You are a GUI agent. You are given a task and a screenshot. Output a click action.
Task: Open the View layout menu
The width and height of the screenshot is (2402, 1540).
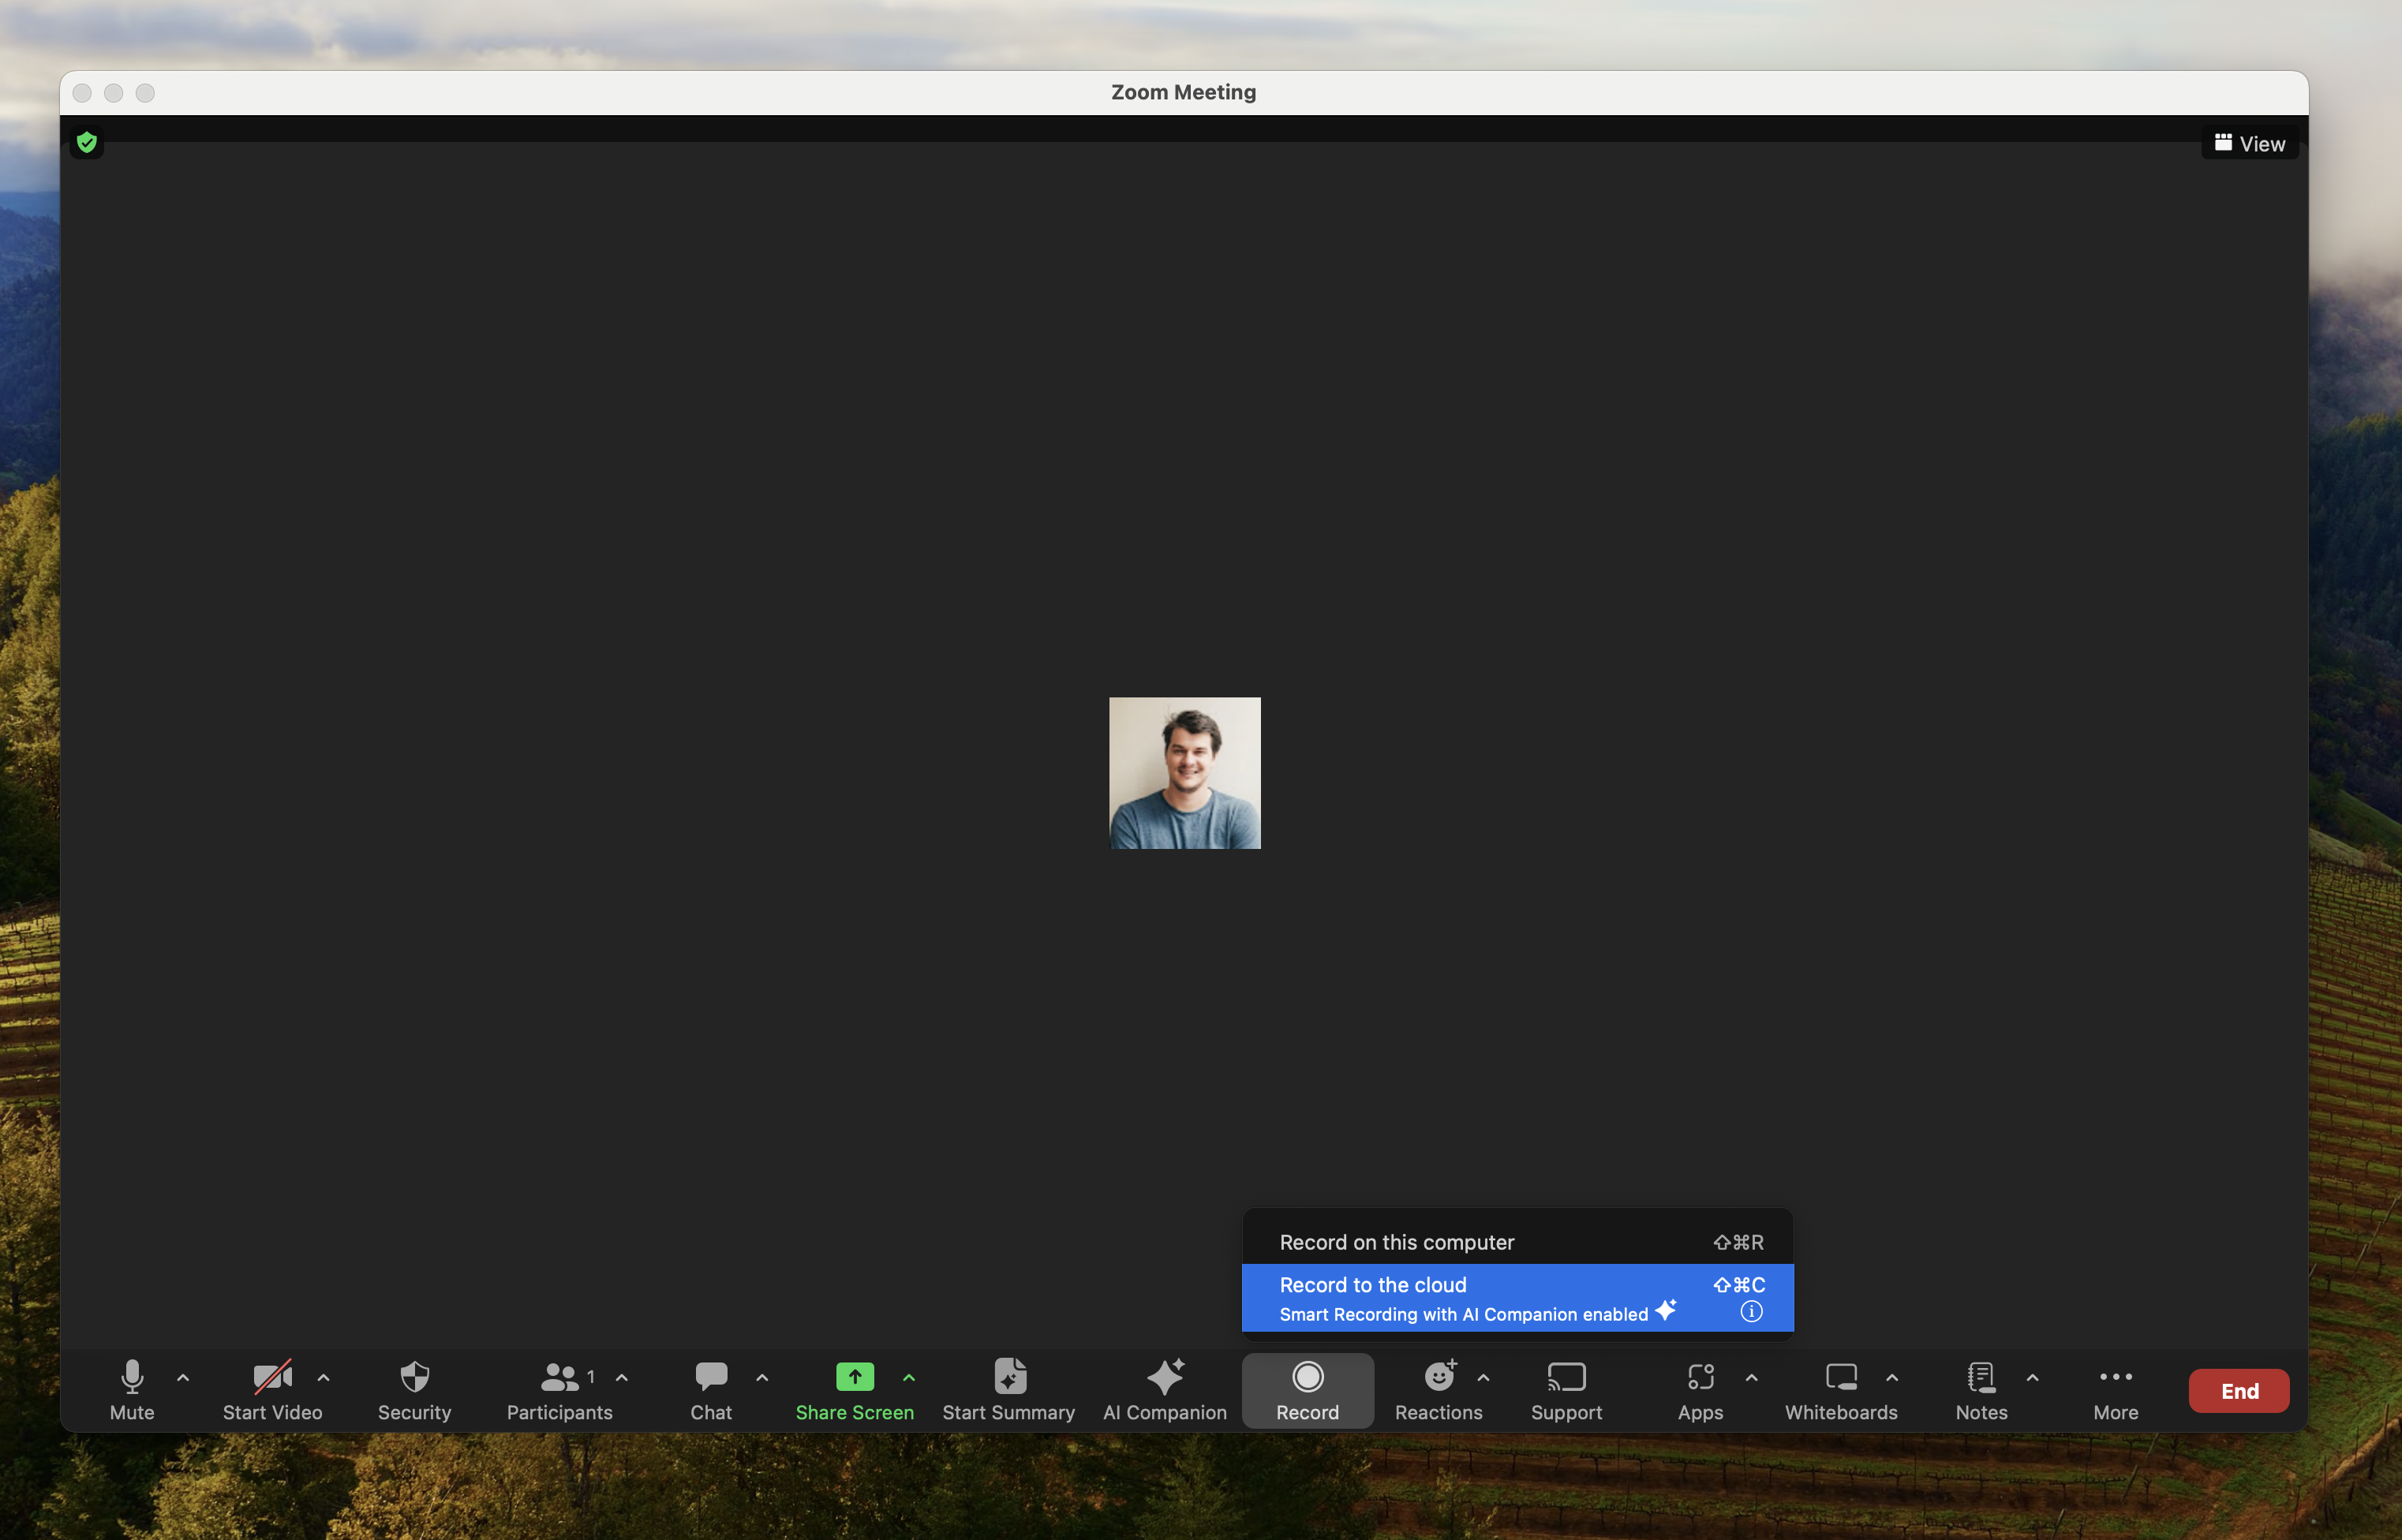coord(2250,144)
